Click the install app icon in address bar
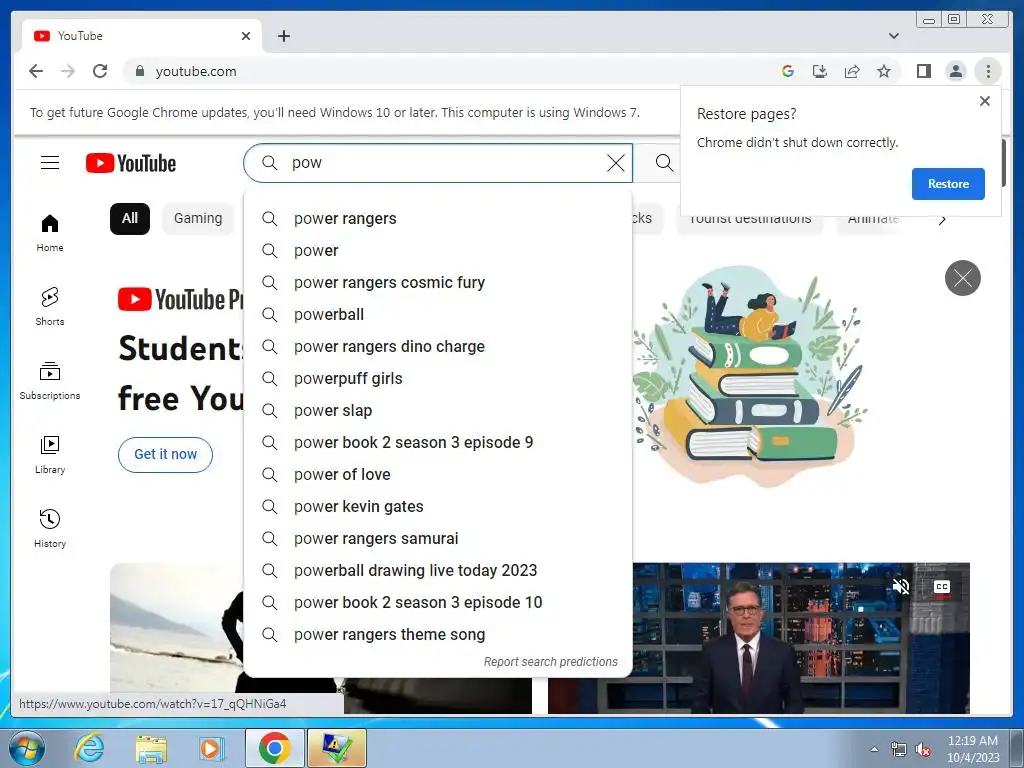 click(x=820, y=71)
